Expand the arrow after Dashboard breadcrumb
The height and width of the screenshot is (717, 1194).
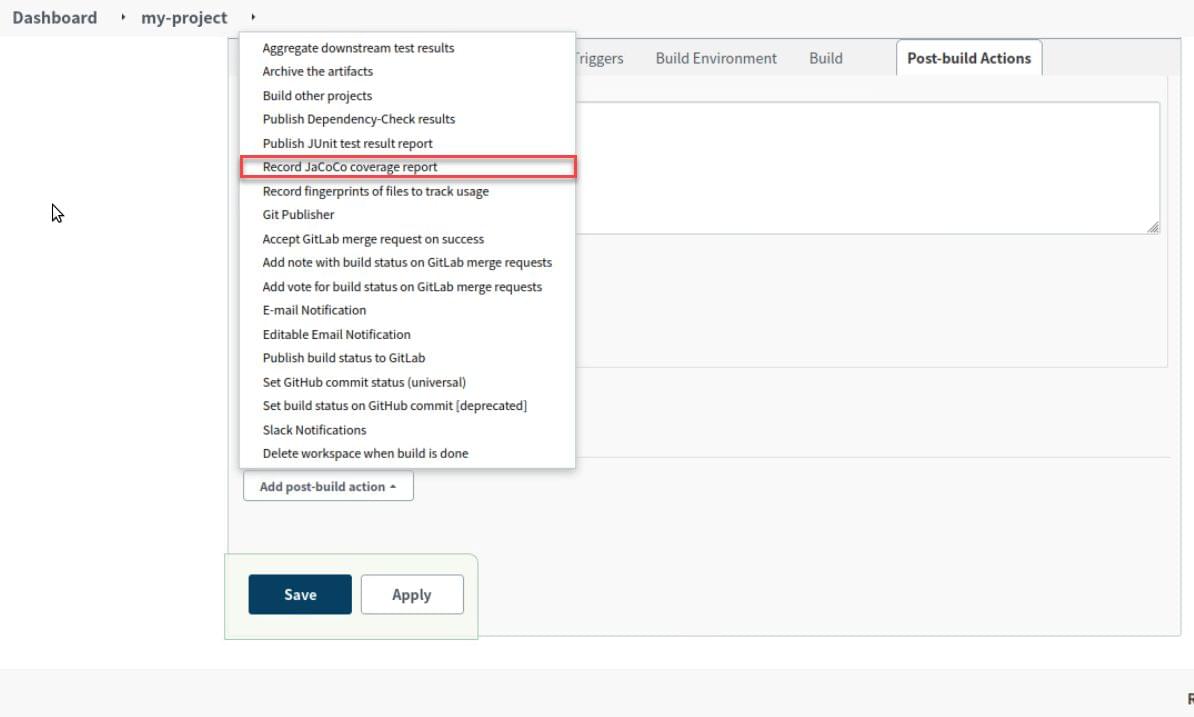pos(123,17)
